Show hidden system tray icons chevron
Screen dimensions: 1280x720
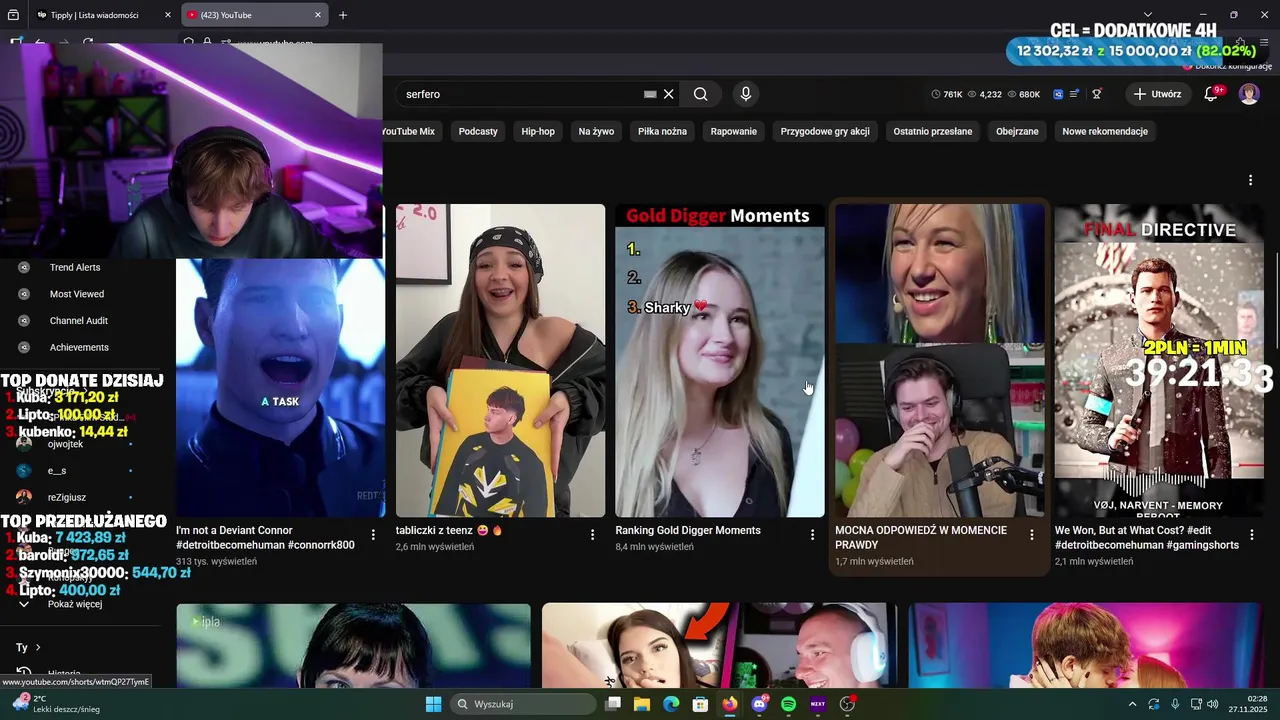(x=1132, y=704)
